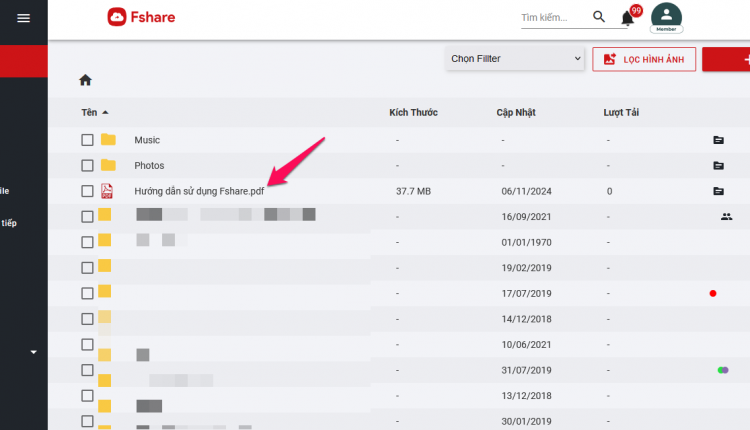Click the red plus button
This screenshot has height=430, width=750.
(726, 59)
